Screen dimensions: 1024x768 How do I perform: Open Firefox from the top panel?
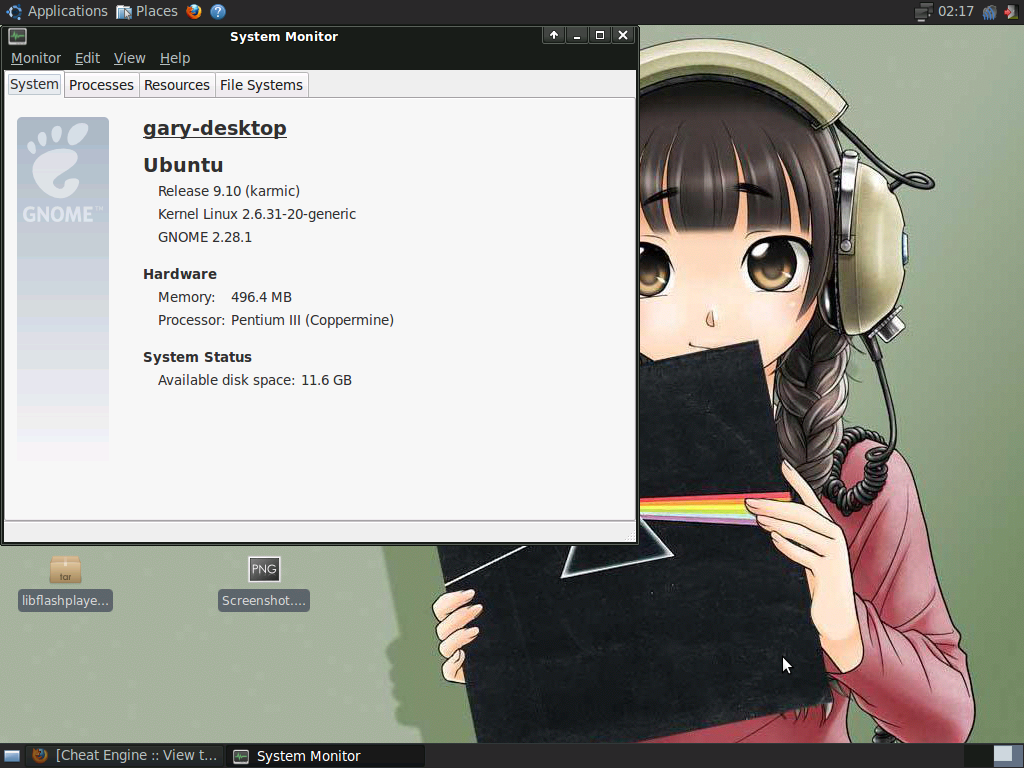(x=193, y=11)
